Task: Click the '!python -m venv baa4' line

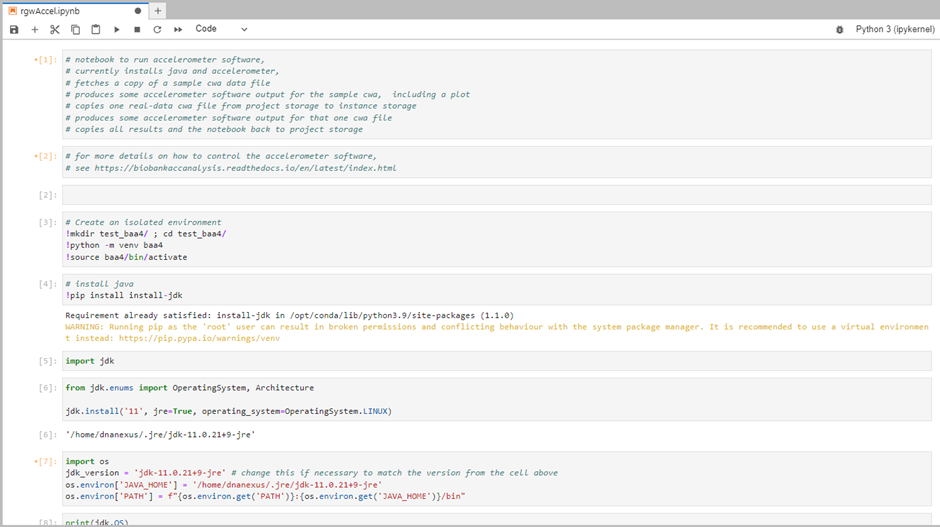Action: [114, 245]
